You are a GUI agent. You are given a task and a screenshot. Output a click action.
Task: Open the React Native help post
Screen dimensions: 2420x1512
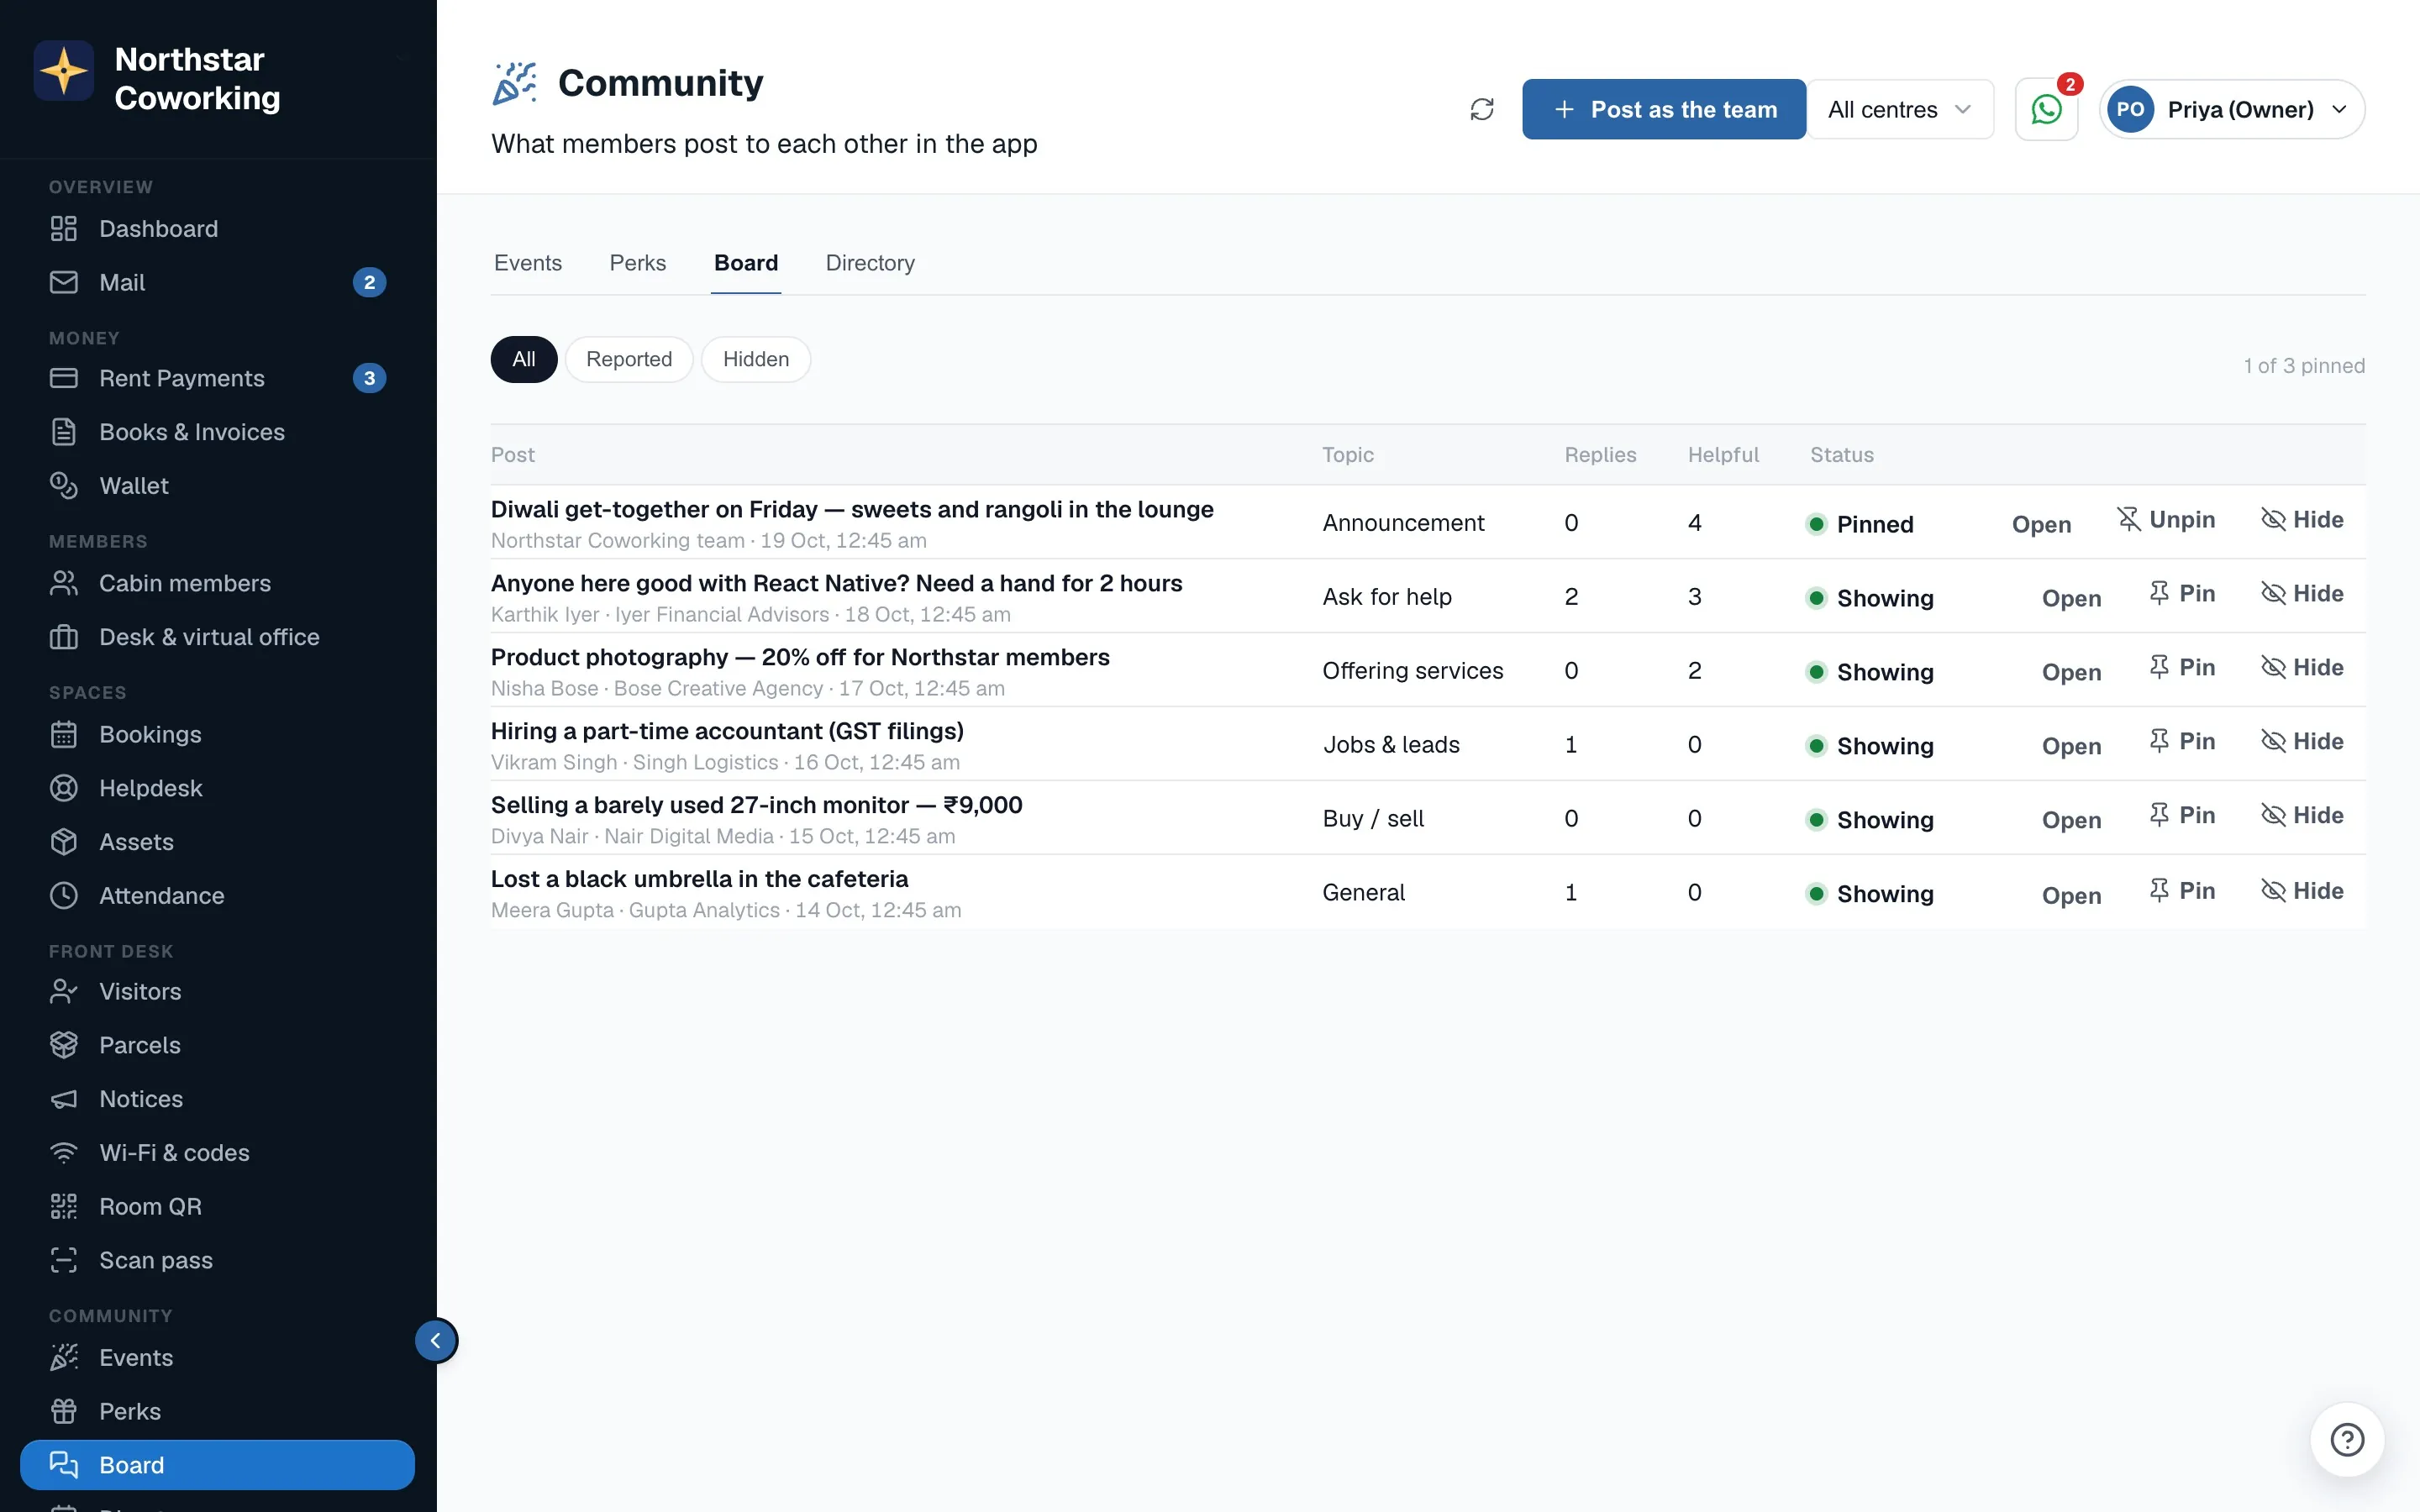2071,599
